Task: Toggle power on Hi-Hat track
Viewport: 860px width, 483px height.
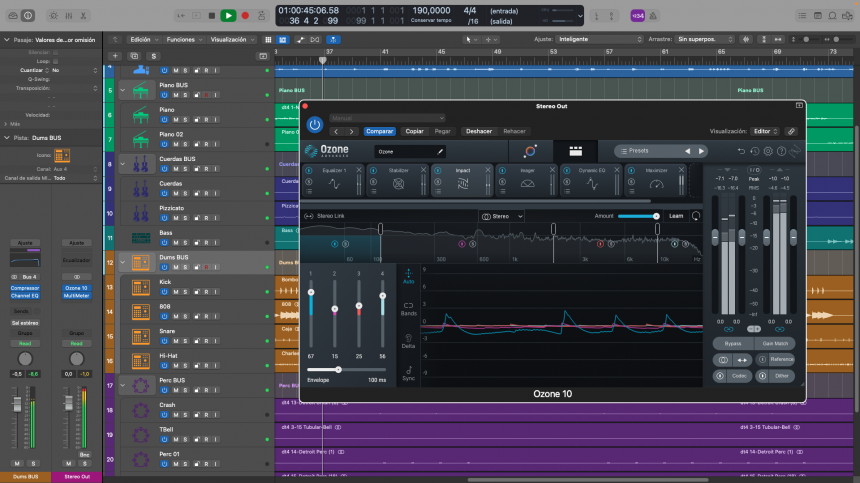Action: [x=164, y=366]
